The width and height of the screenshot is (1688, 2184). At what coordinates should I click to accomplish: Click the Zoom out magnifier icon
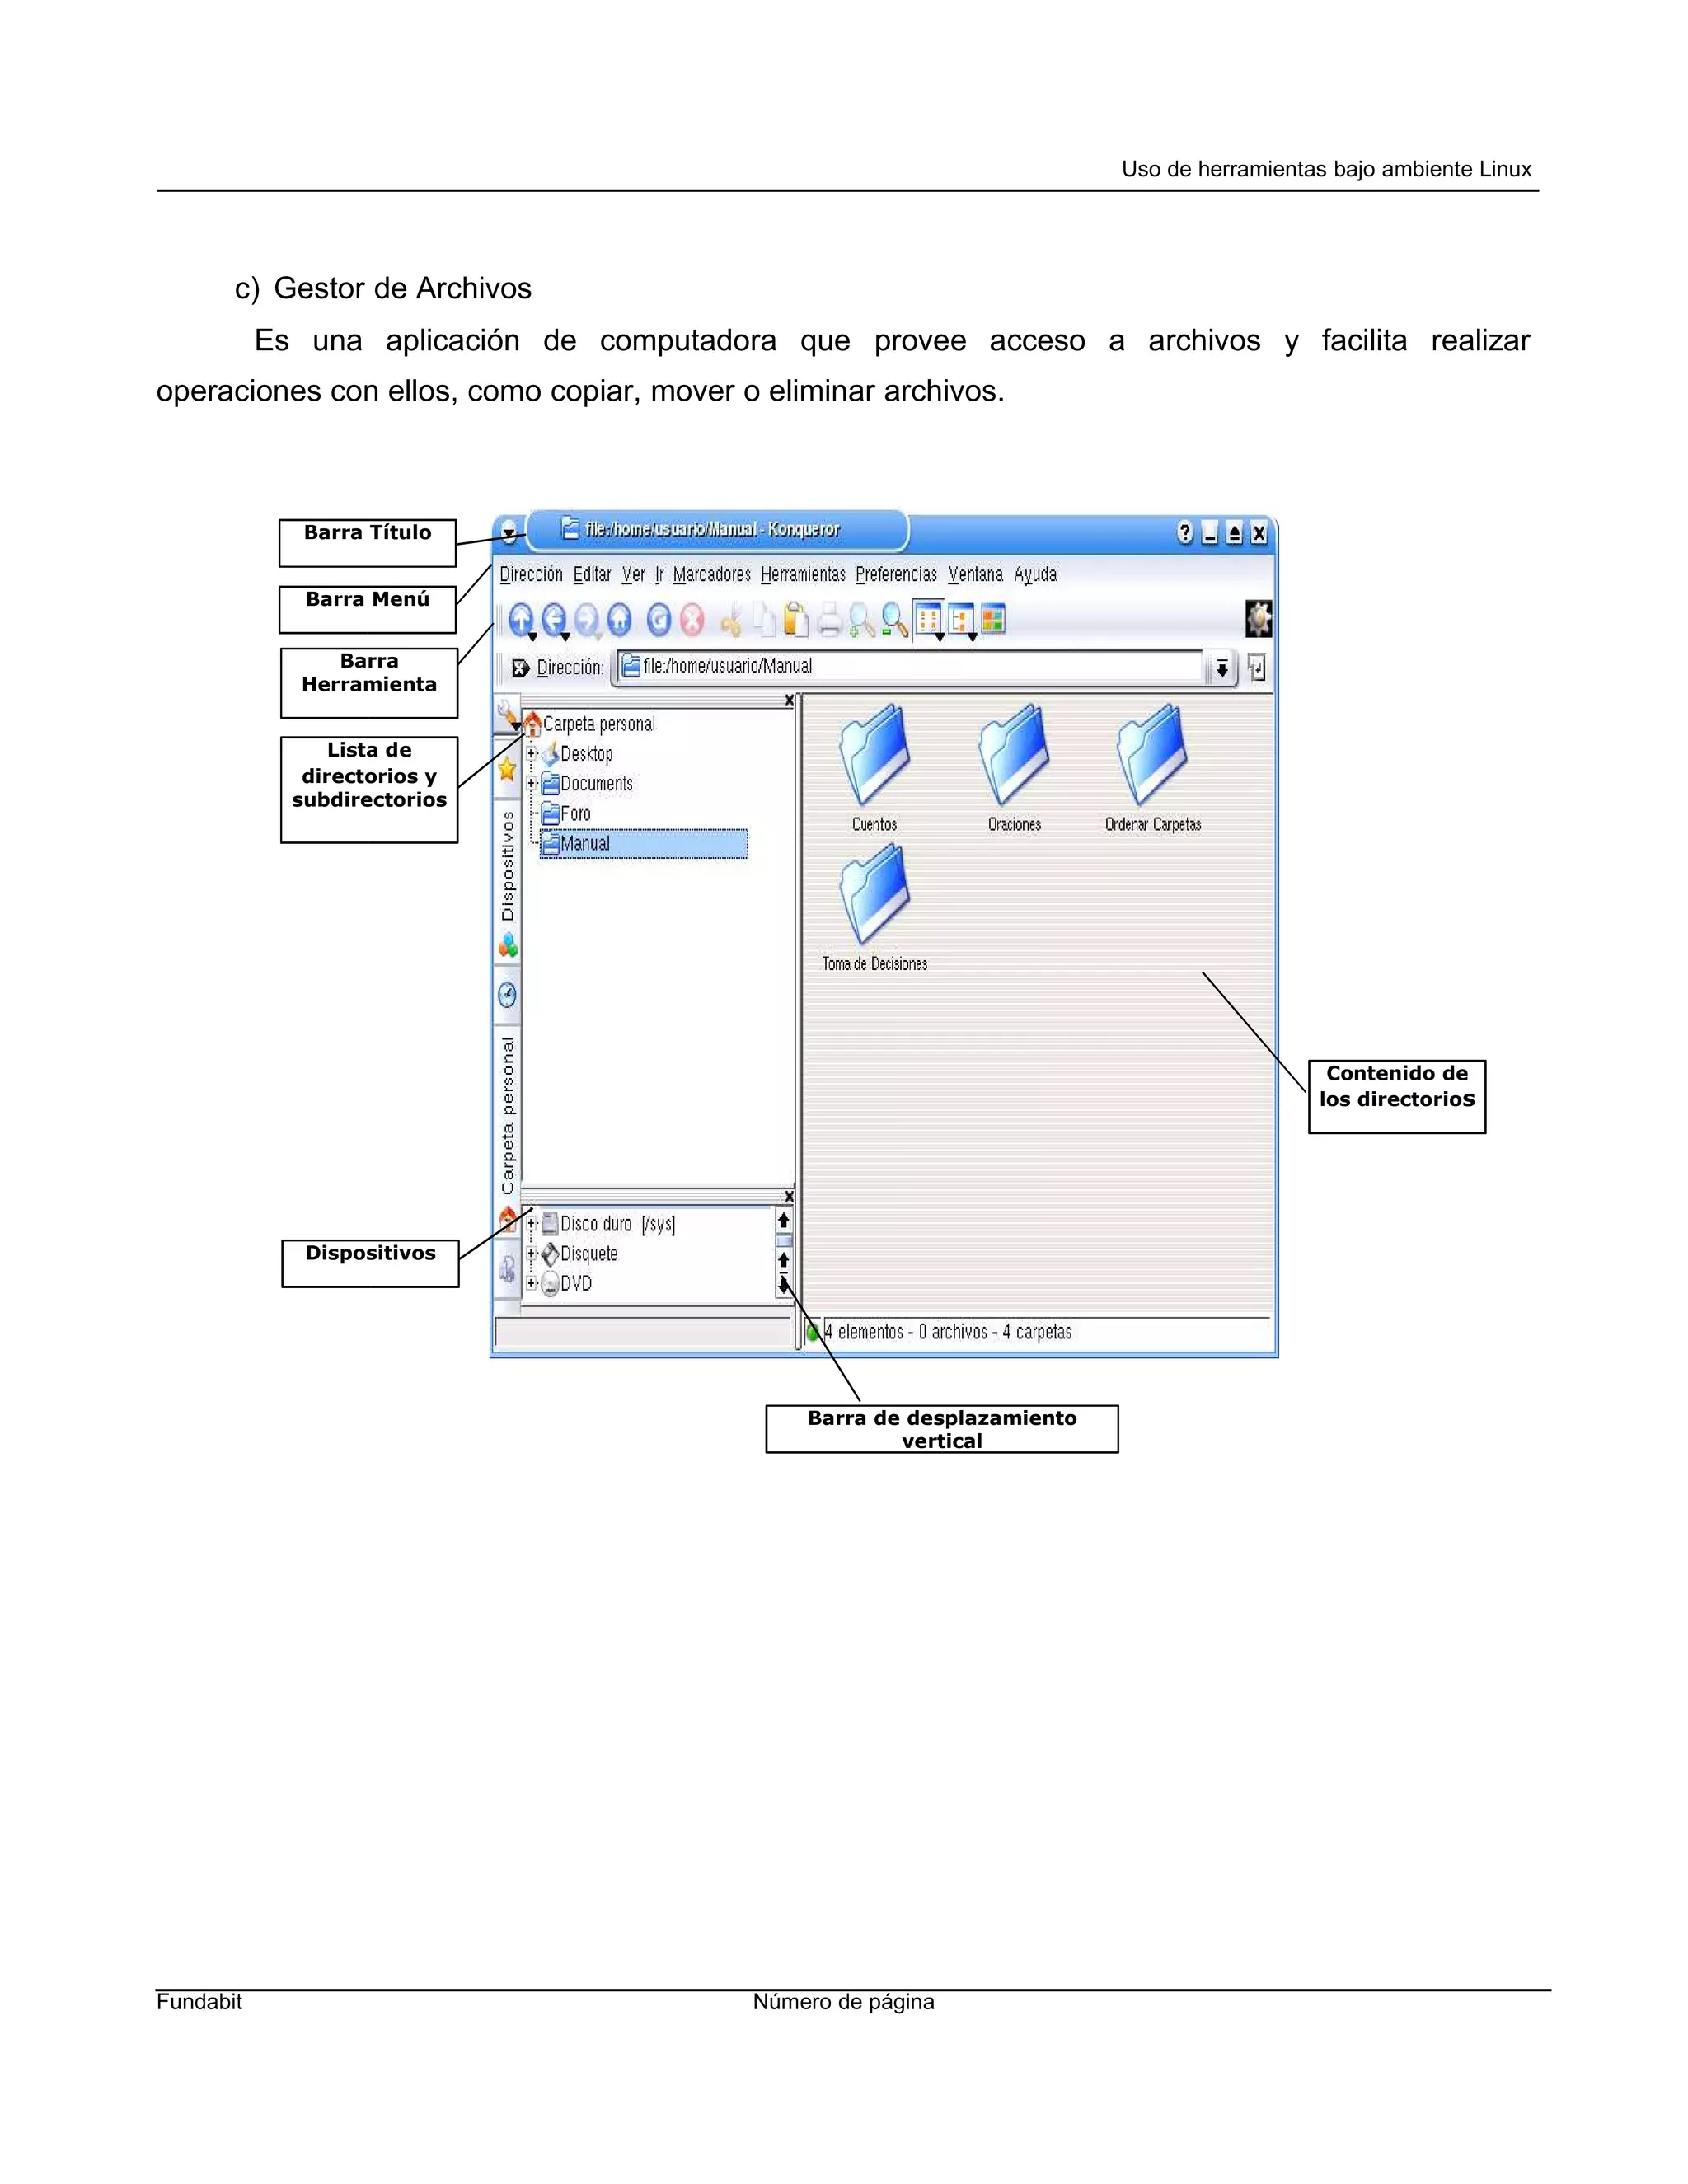point(894,620)
